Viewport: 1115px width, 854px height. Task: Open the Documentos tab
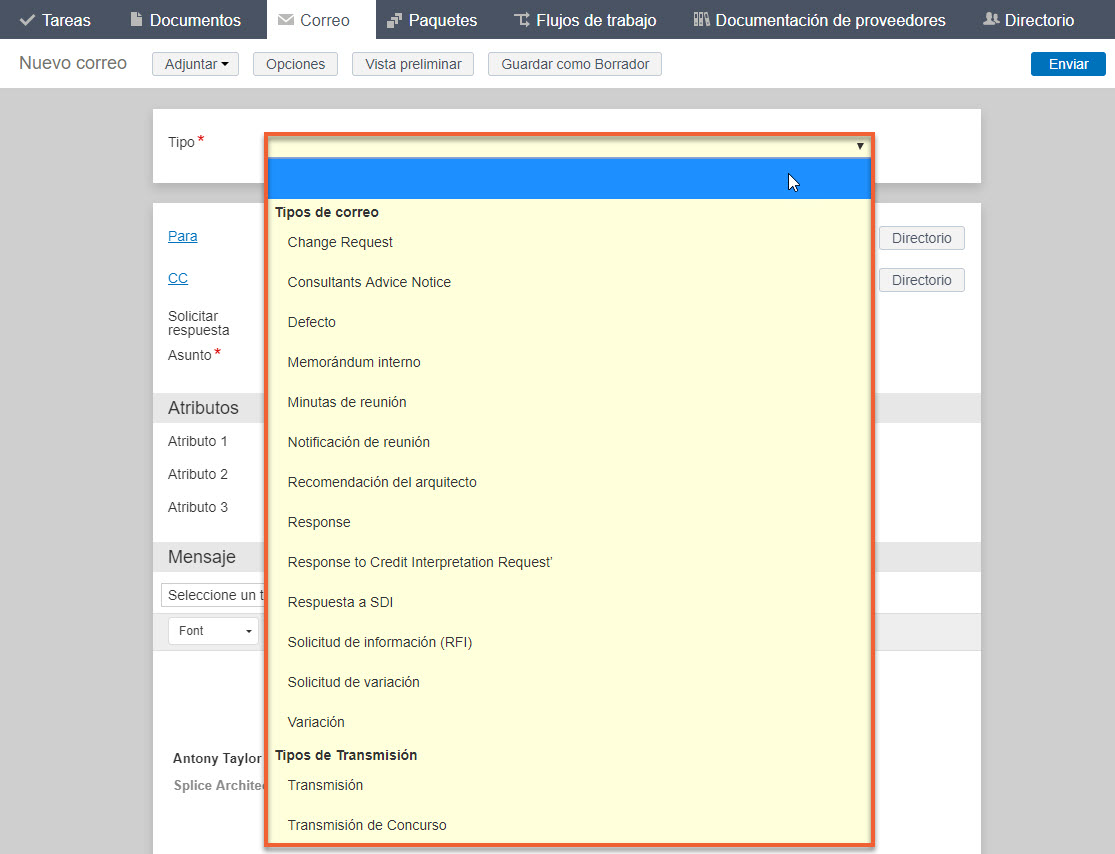186,20
